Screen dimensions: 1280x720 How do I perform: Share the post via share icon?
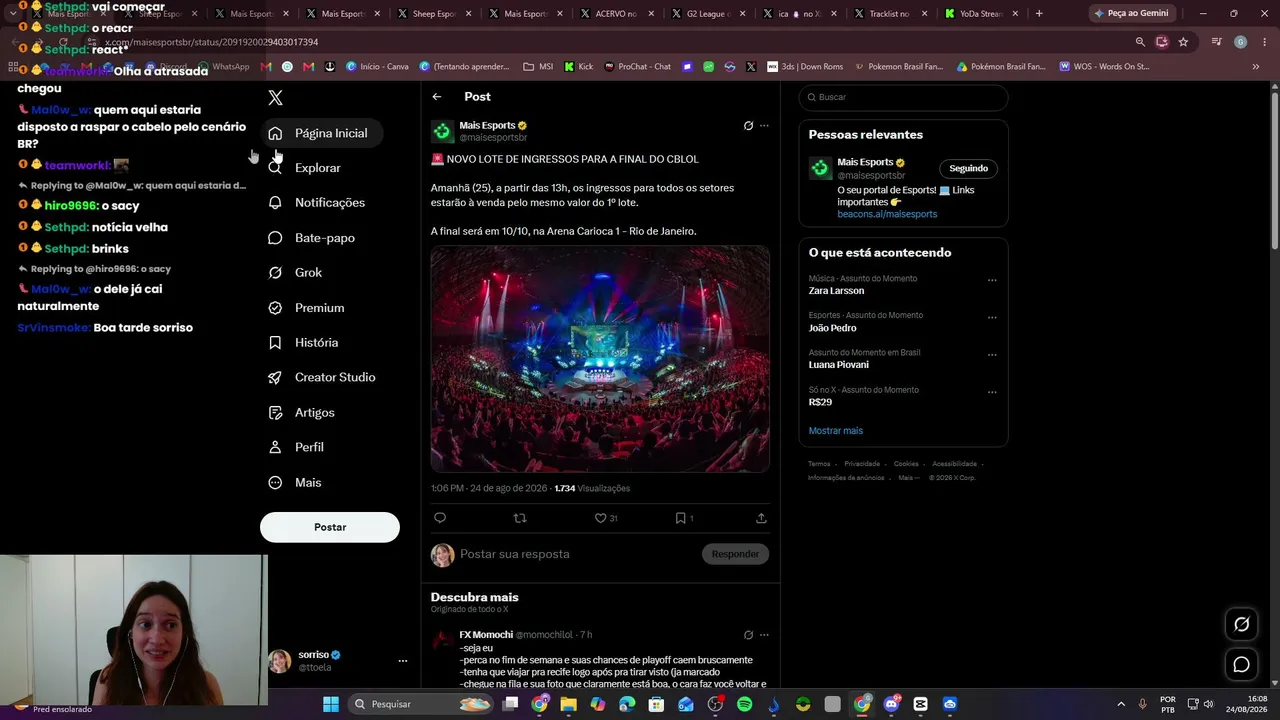point(761,518)
